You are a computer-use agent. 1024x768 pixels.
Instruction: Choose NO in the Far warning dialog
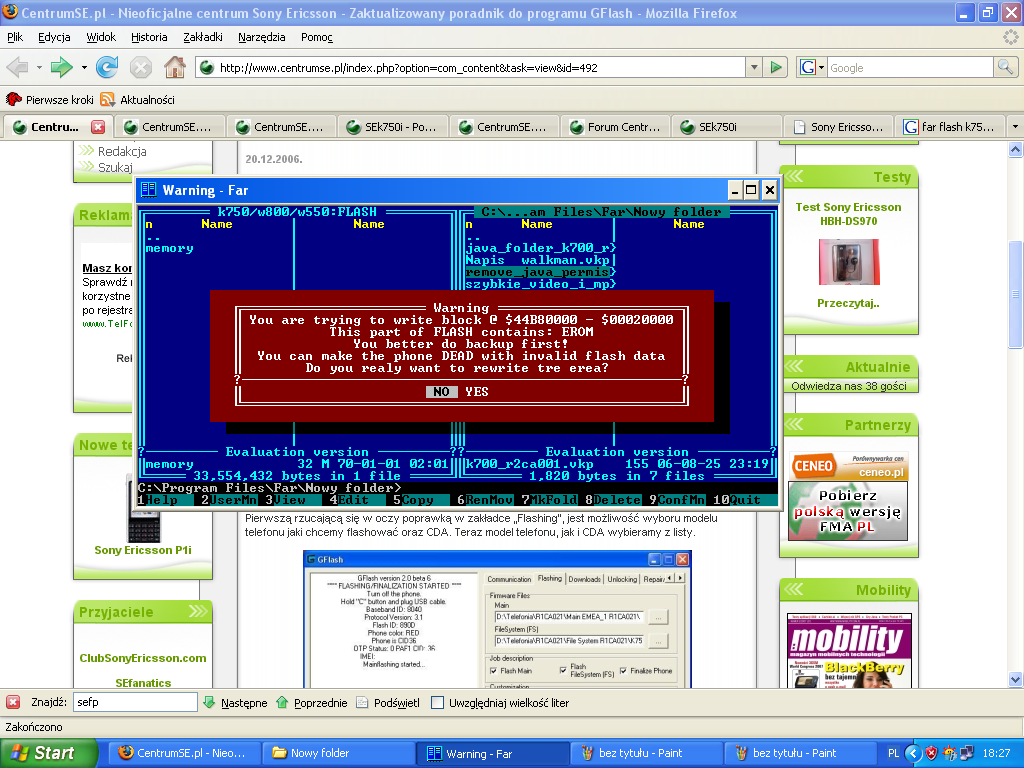pyautogui.click(x=441, y=392)
